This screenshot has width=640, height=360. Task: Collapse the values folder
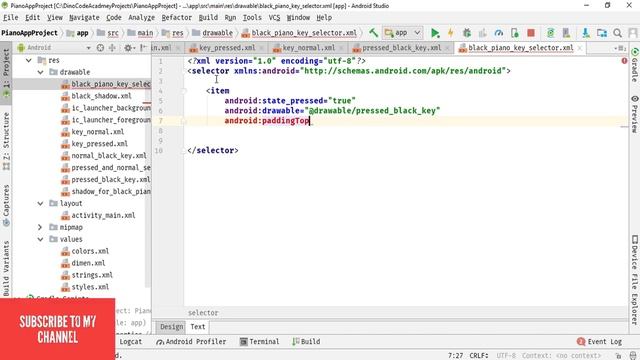tap(40, 239)
